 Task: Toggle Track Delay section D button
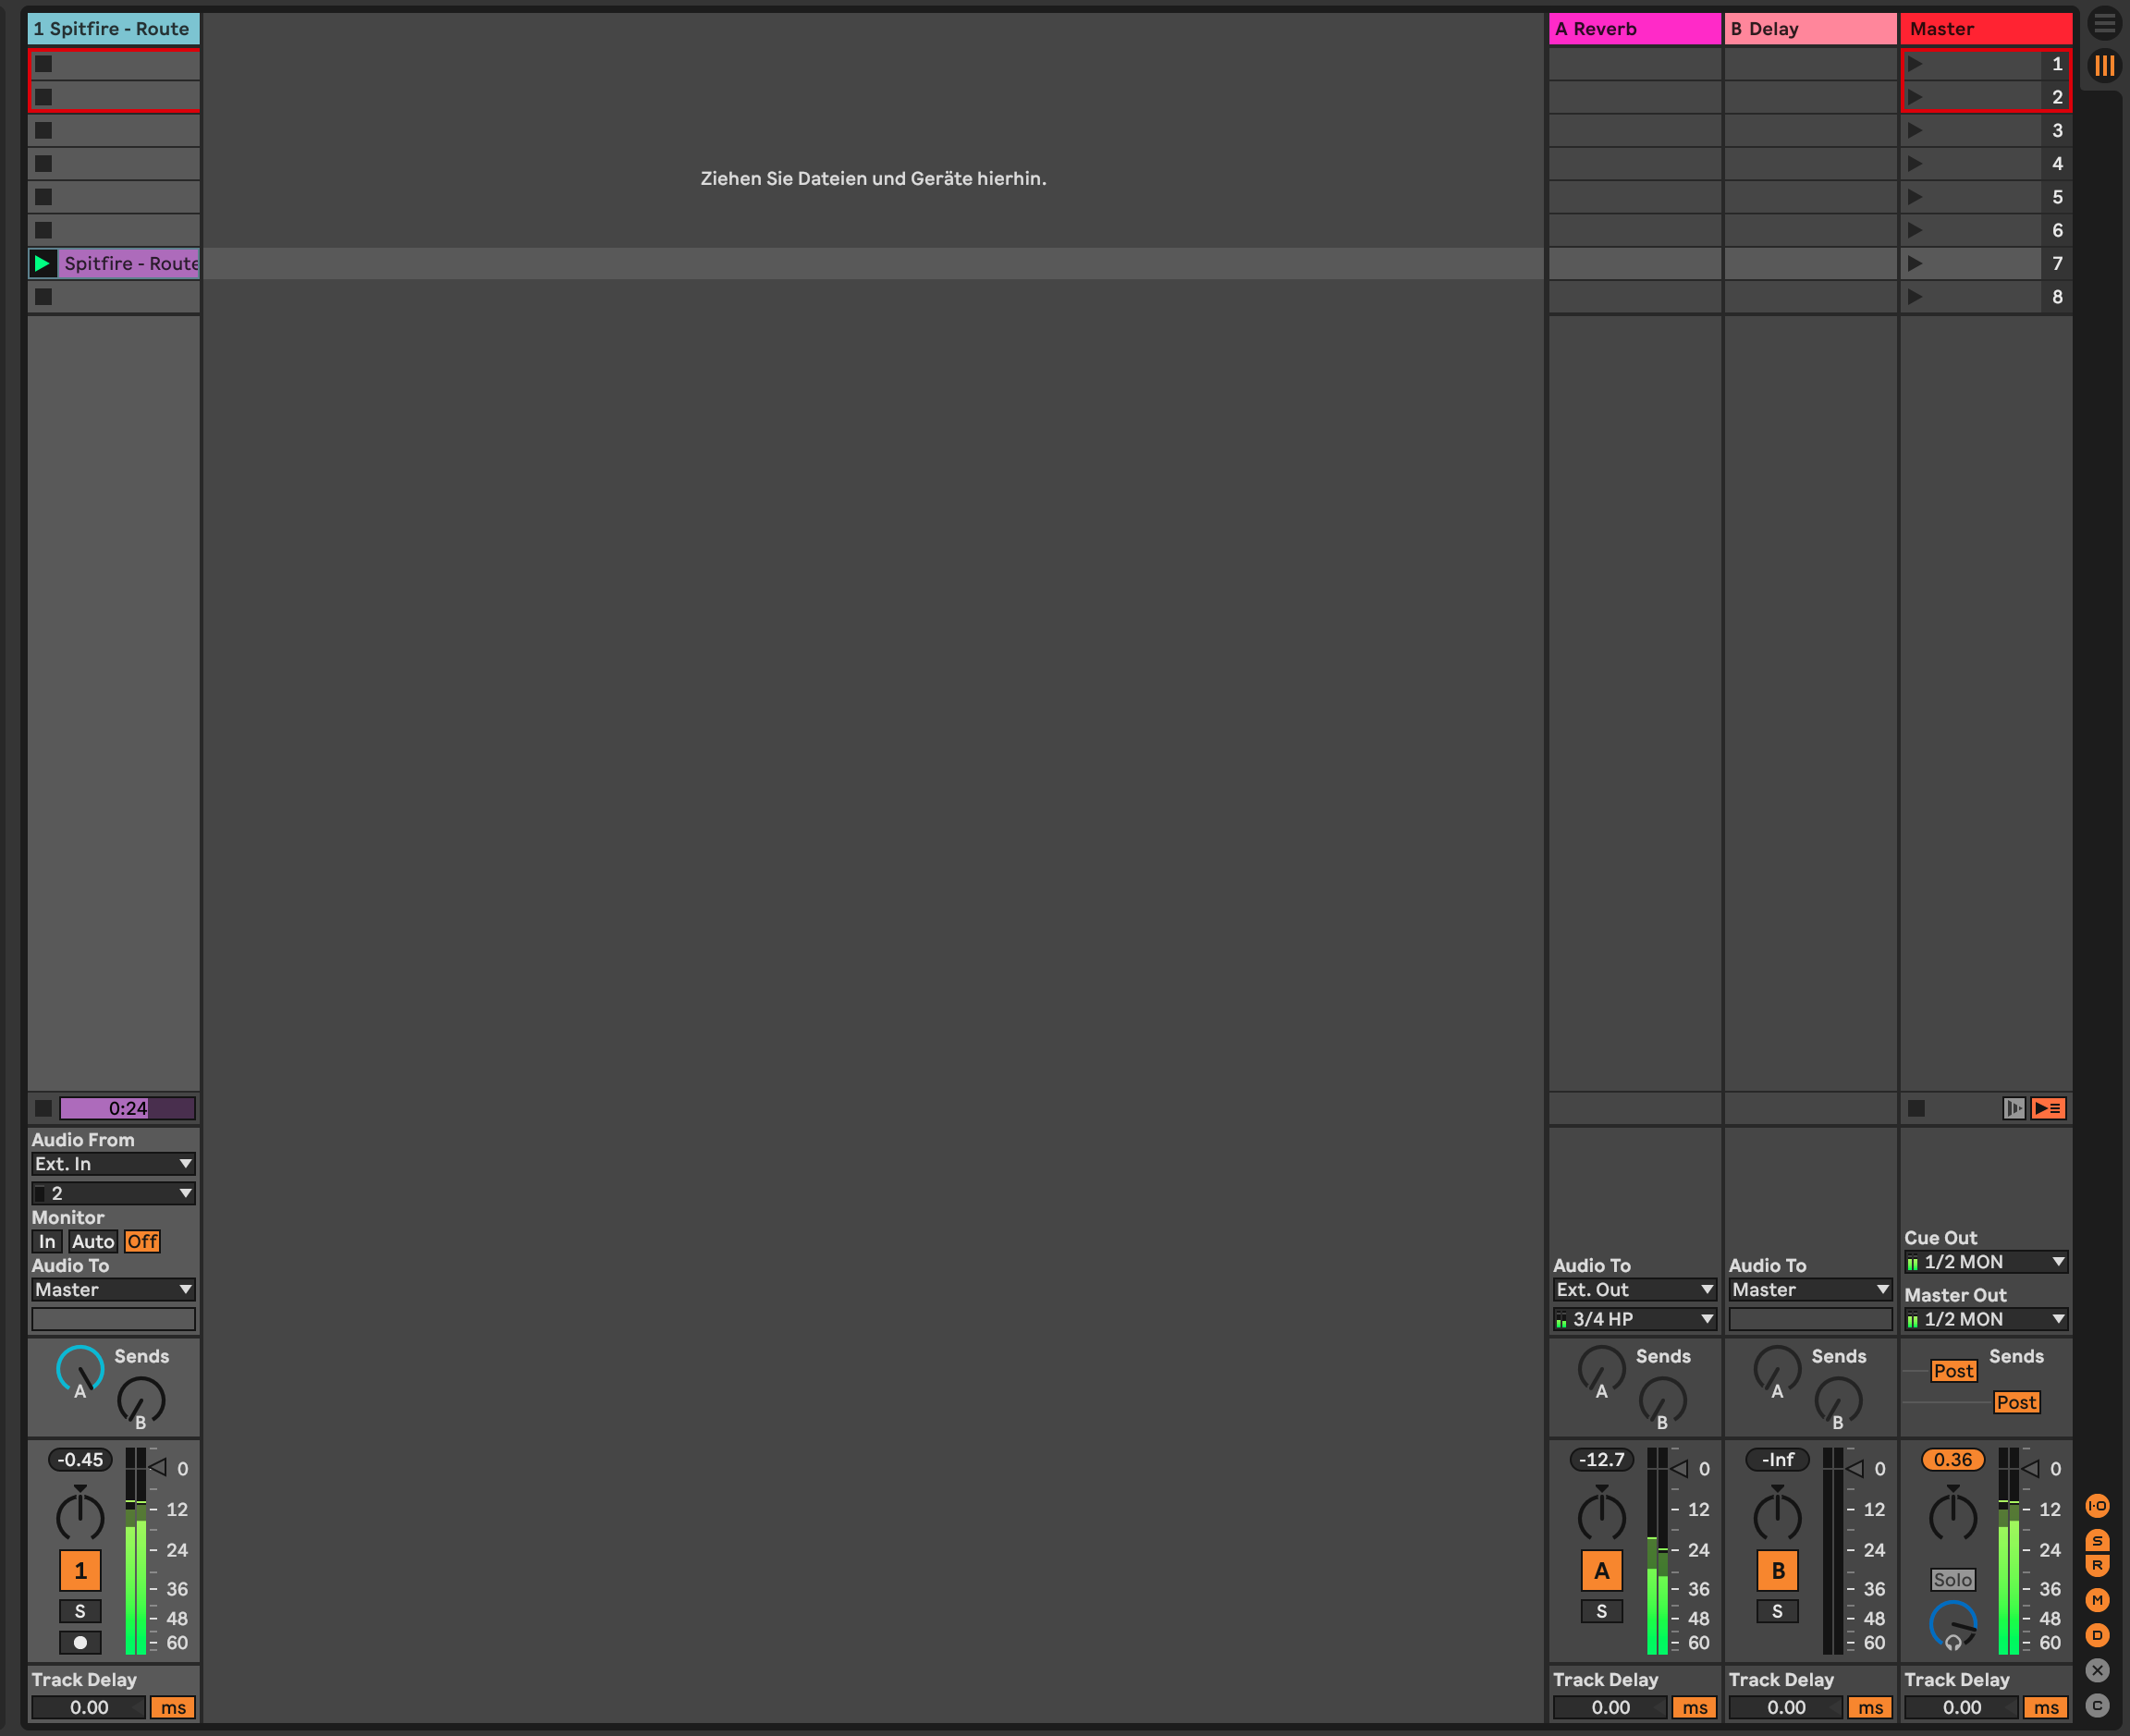click(x=2097, y=1635)
